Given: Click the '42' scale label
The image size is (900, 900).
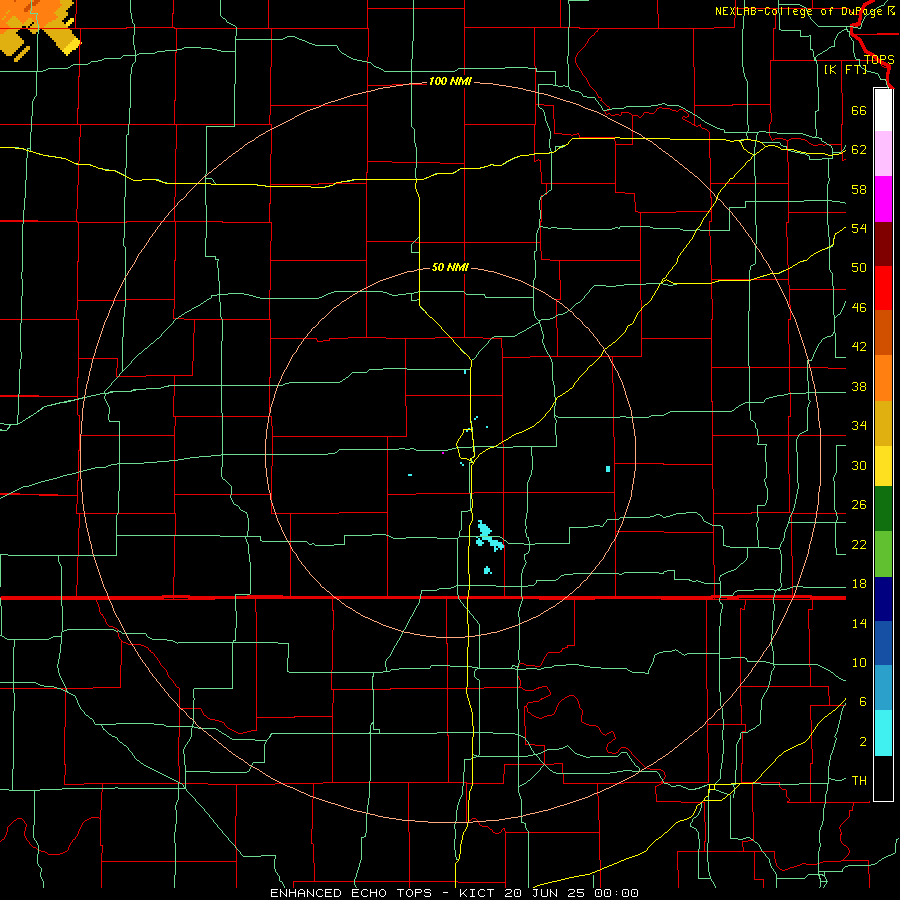Looking at the screenshot, I should (x=859, y=347).
